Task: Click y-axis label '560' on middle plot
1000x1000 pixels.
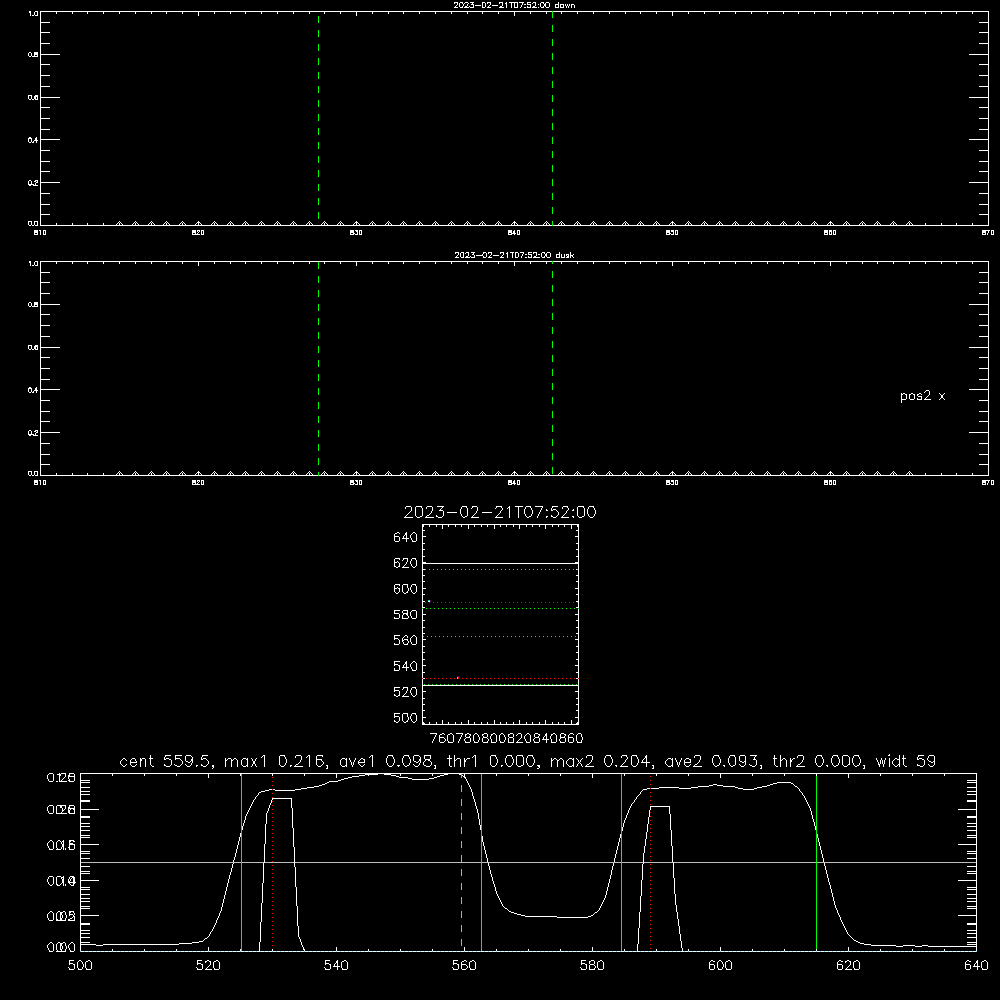Action: point(406,640)
